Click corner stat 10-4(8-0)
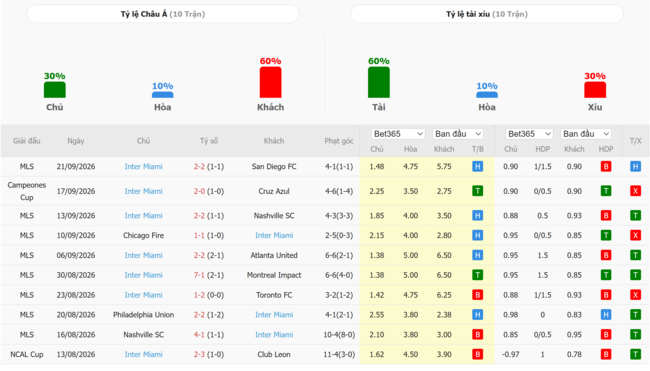 [x=339, y=335]
